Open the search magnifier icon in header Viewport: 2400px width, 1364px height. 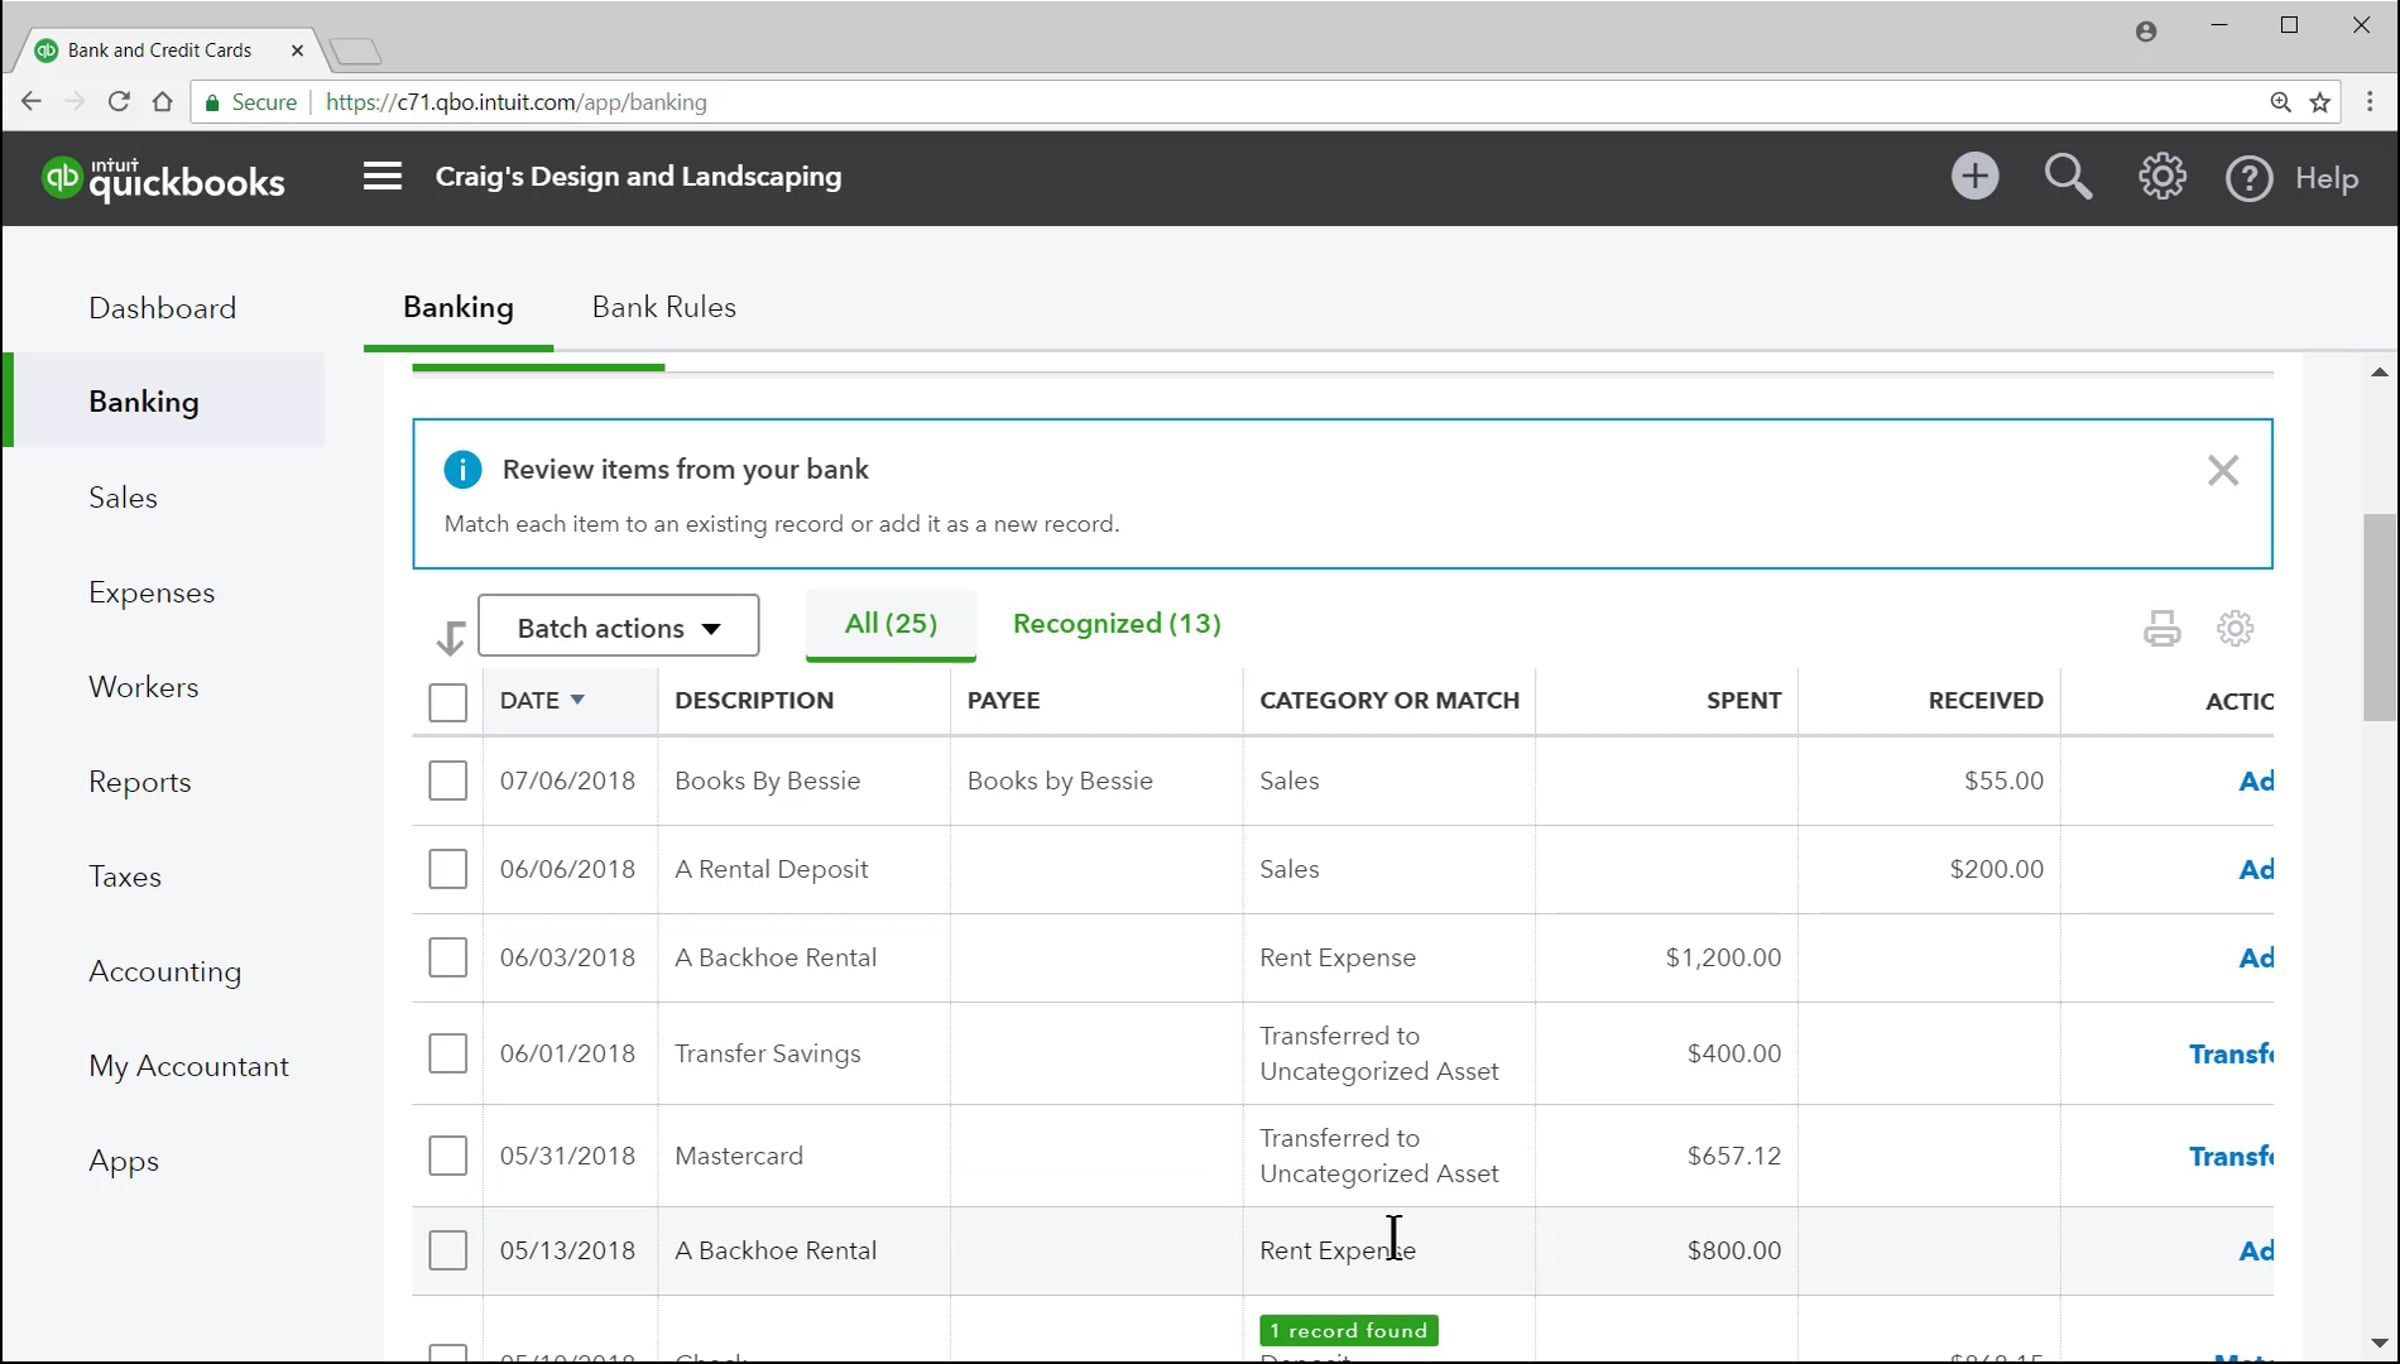pyautogui.click(x=2067, y=177)
